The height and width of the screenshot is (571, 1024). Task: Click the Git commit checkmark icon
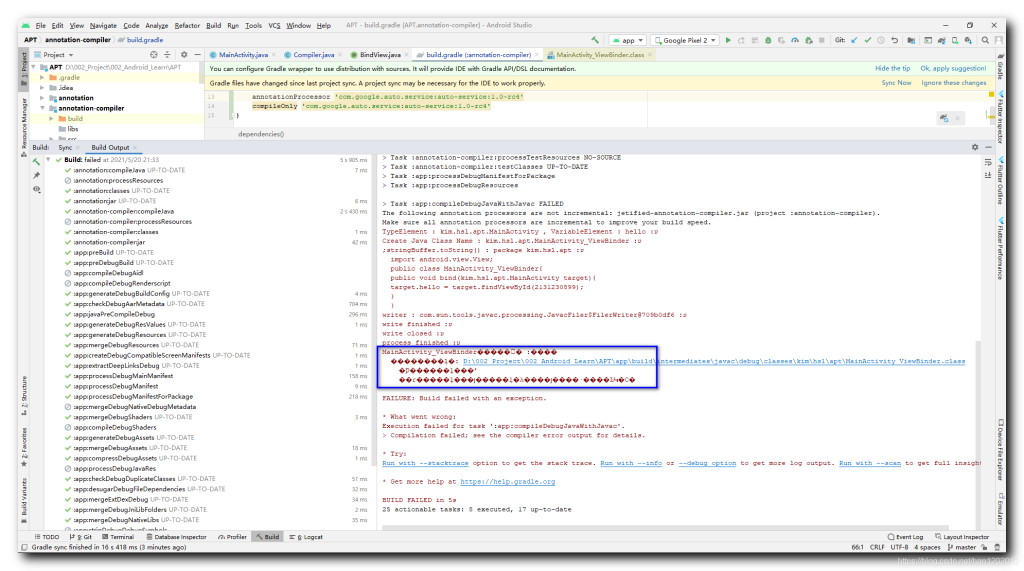[866, 40]
